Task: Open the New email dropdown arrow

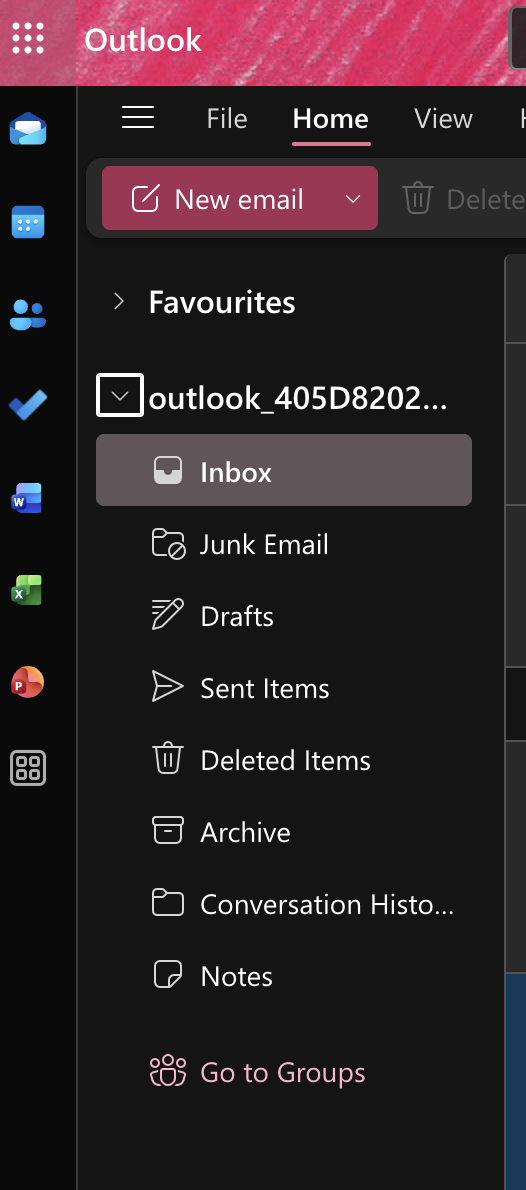Action: (352, 199)
